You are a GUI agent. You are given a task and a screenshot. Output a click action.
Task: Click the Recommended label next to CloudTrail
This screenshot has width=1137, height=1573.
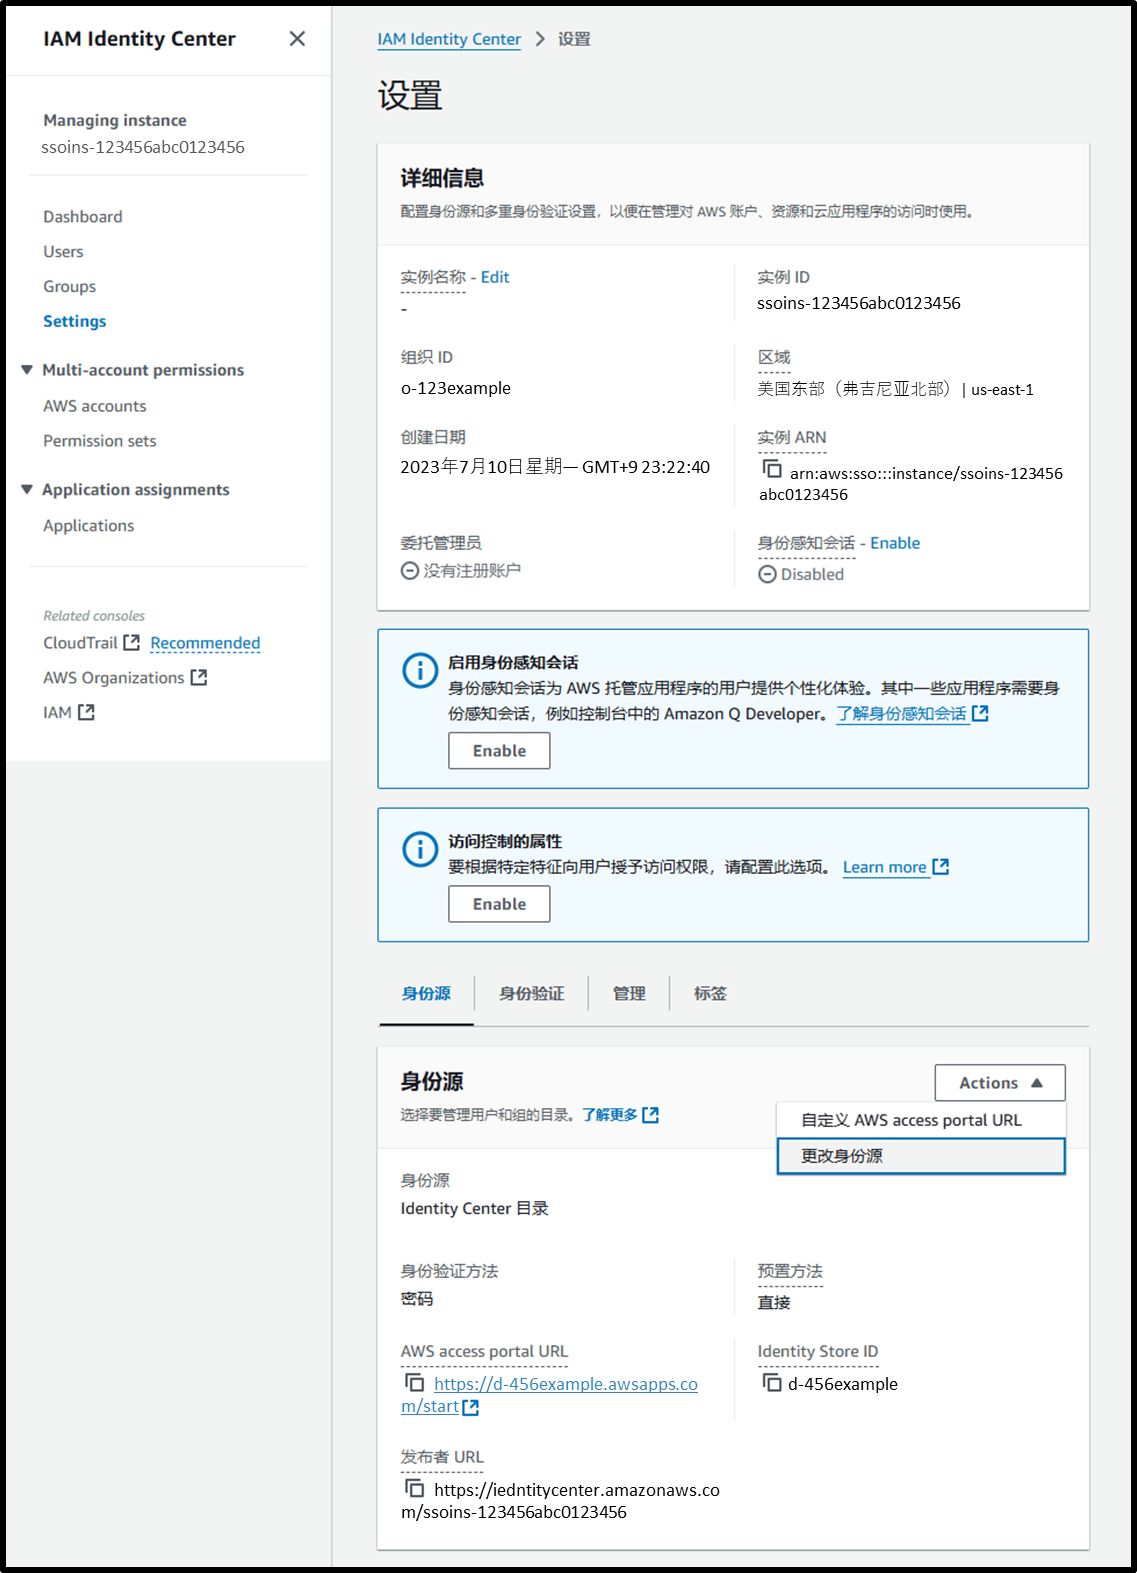coord(205,643)
